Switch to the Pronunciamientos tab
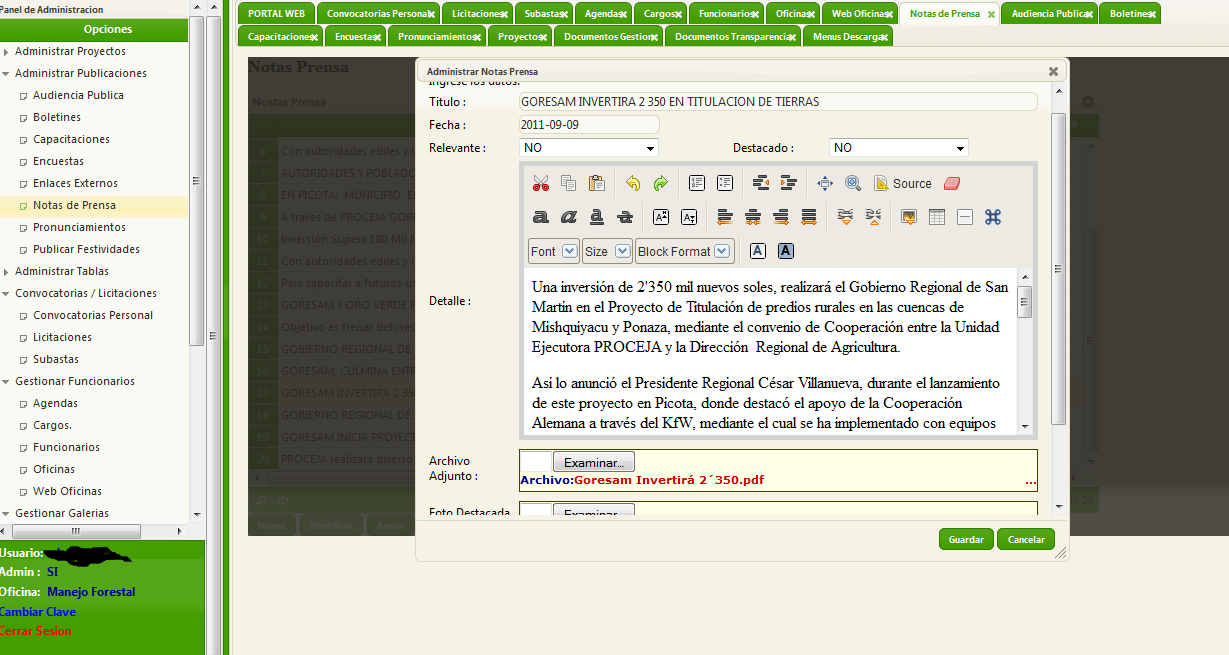Image resolution: width=1229 pixels, height=655 pixels. point(437,36)
